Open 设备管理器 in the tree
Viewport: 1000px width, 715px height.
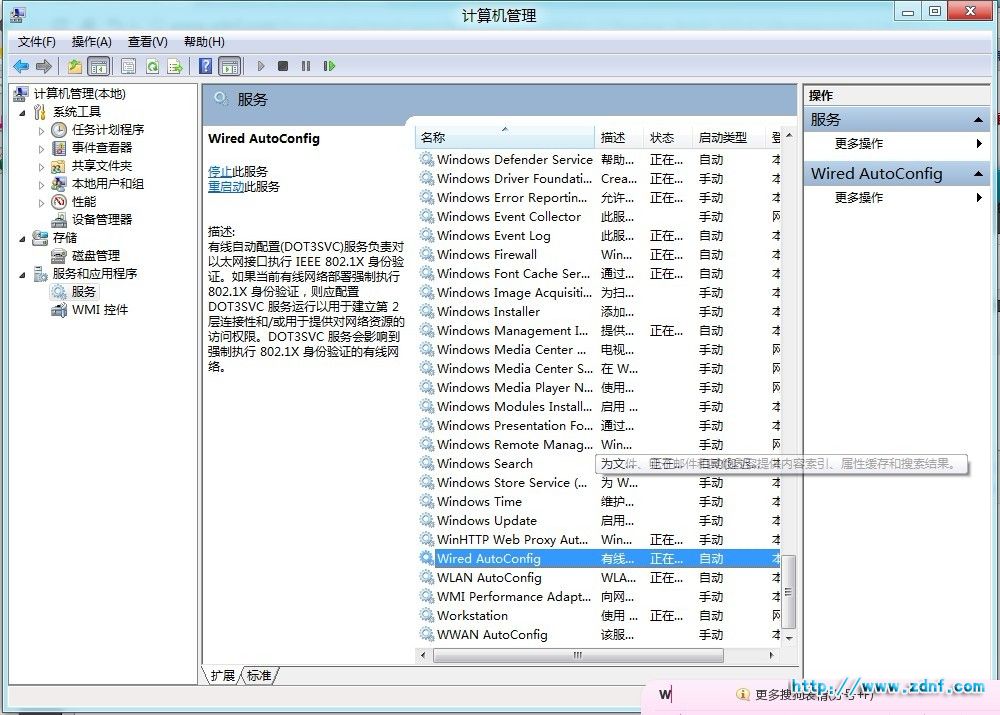tap(102, 219)
